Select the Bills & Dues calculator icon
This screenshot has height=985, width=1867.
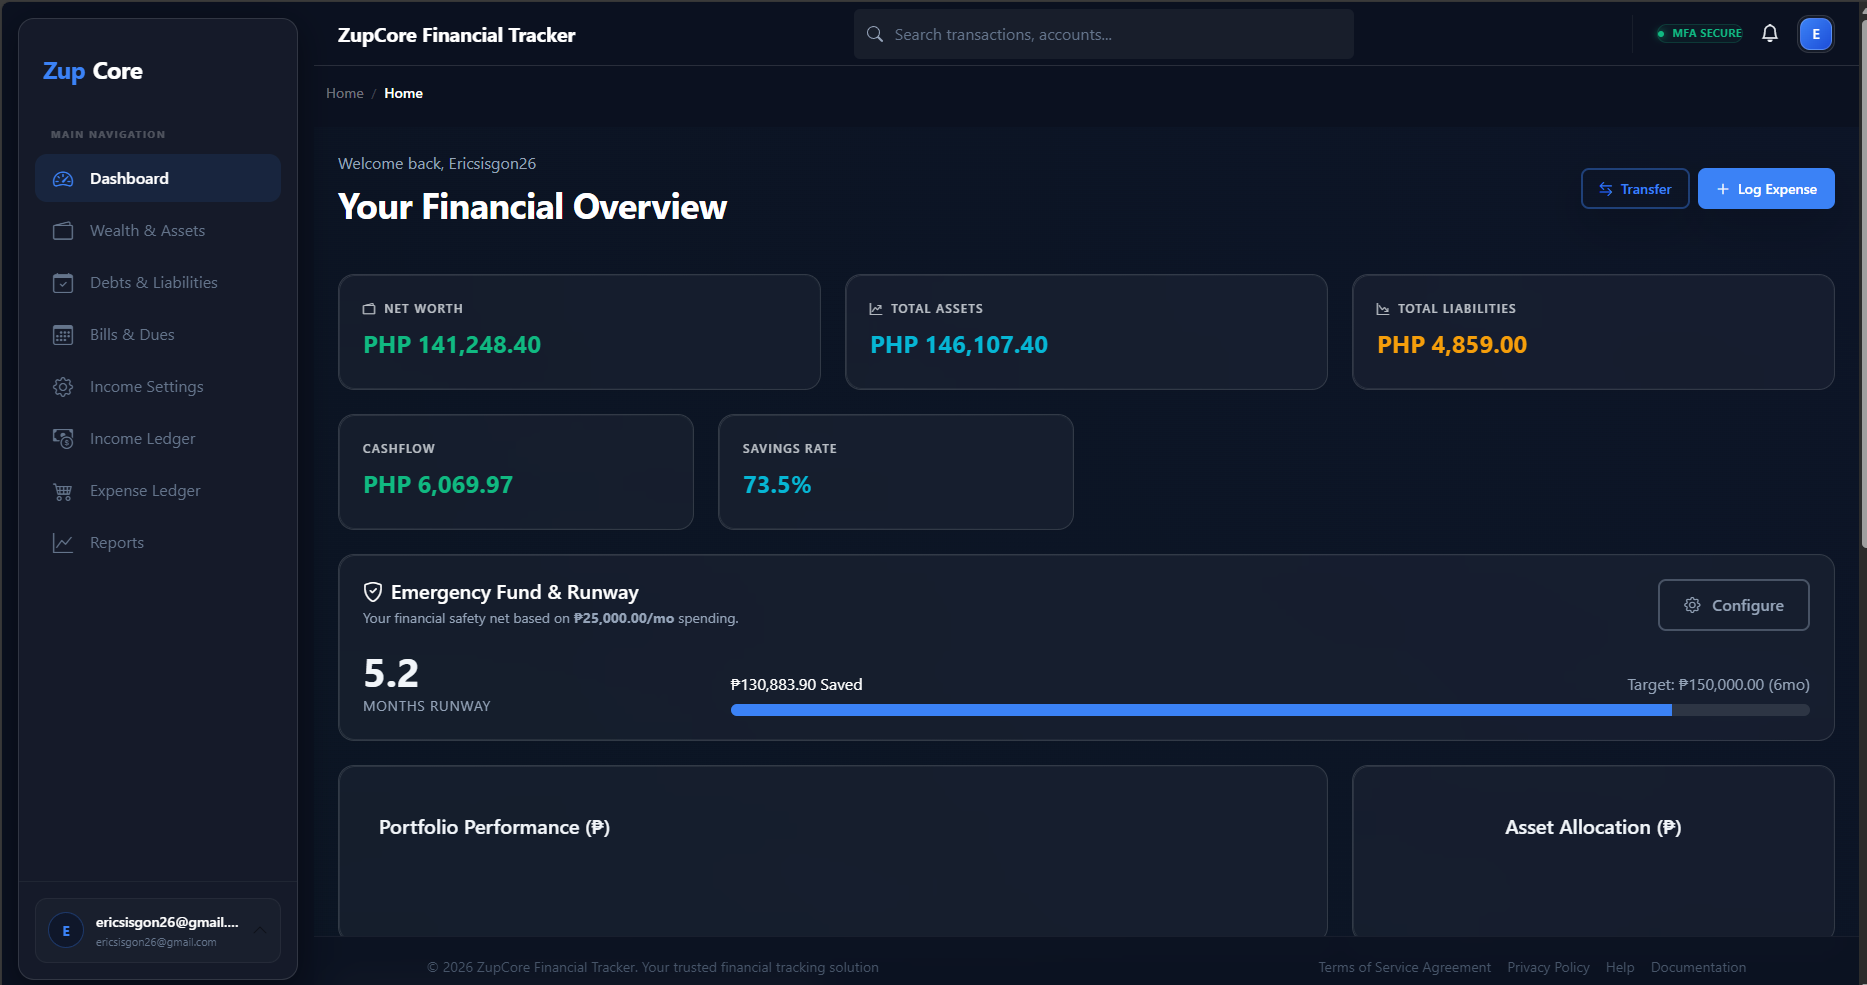click(62, 334)
